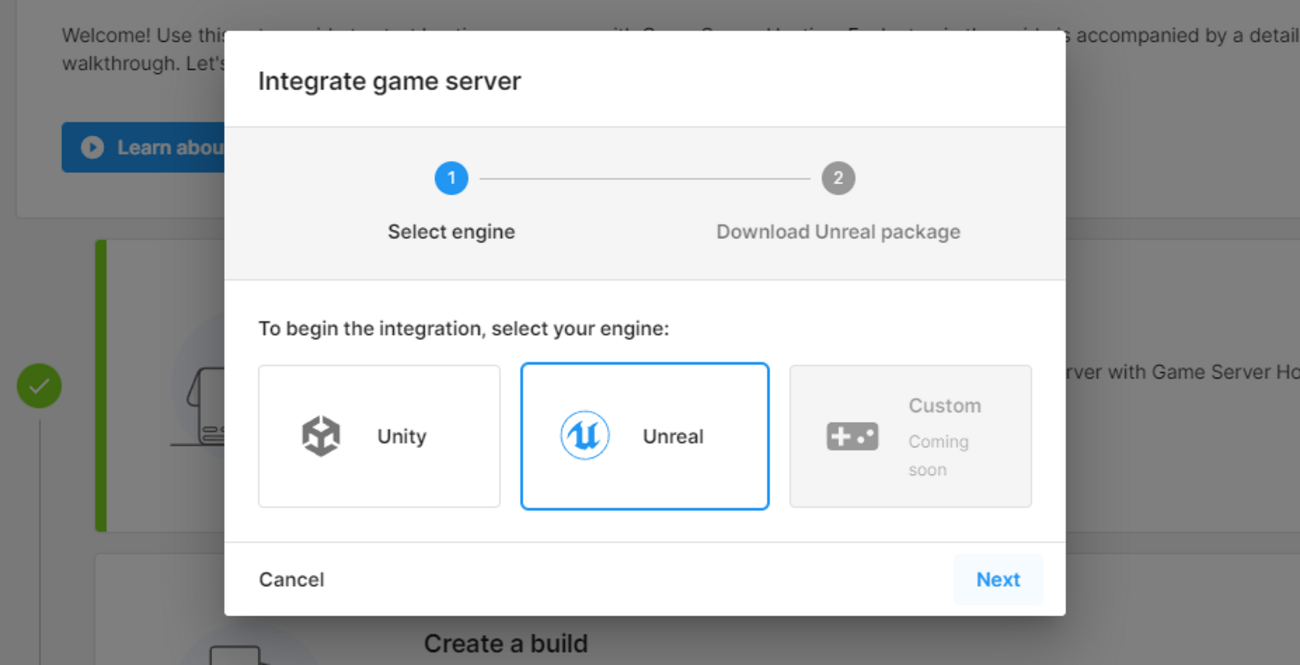Screen dimensions: 1300x665
Task: Click the Coming soon label
Action: 937,455
